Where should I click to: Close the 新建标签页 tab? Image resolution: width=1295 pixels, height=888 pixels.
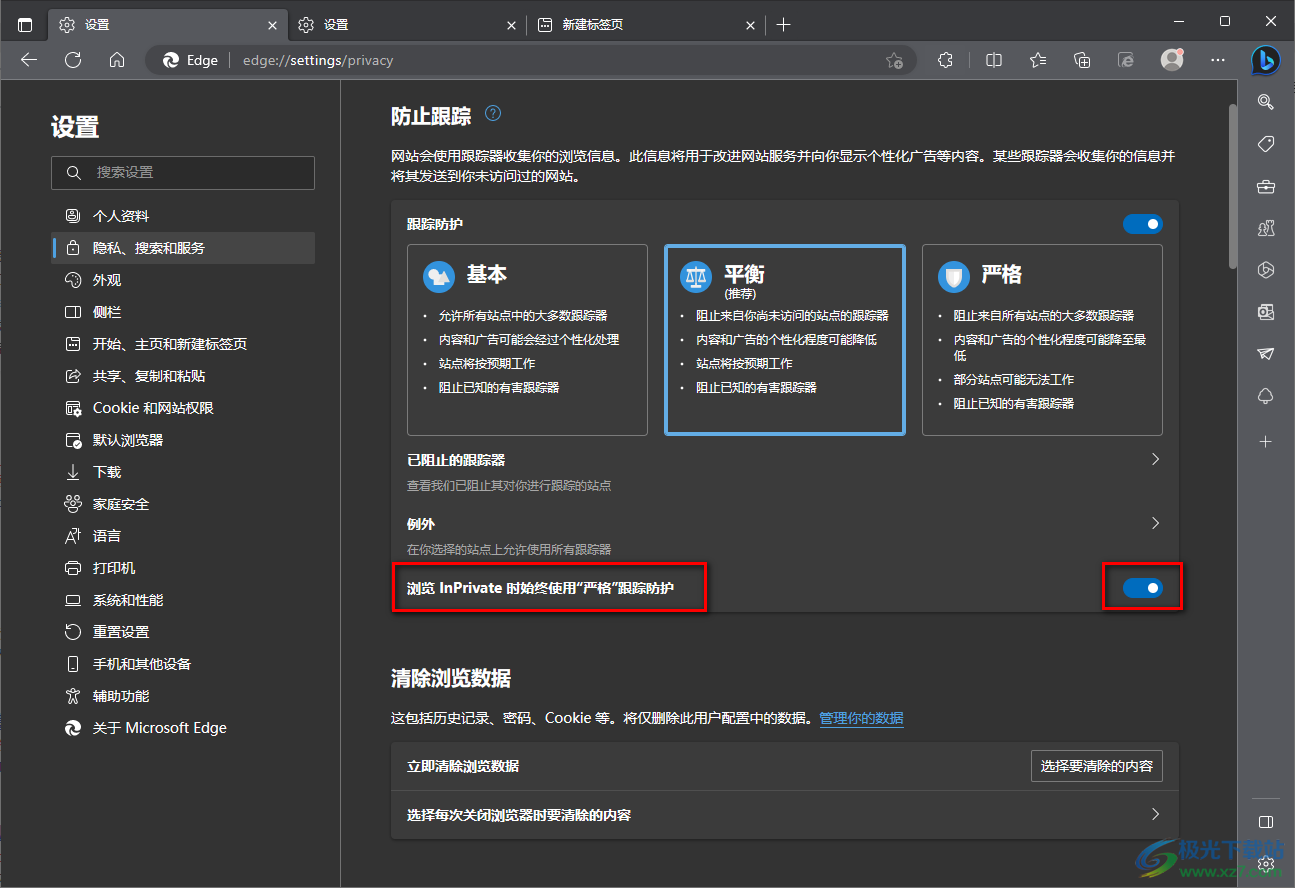pyautogui.click(x=749, y=25)
